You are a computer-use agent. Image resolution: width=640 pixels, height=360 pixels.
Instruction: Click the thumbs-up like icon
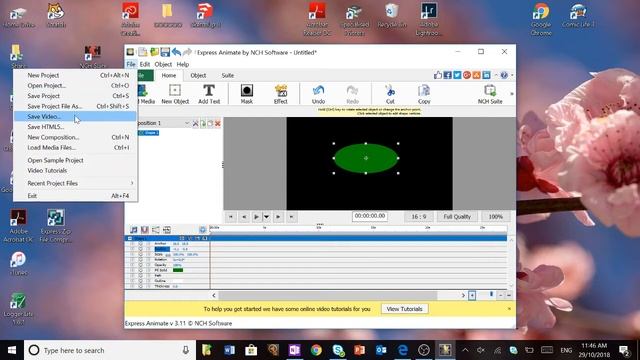[x=438, y=75]
